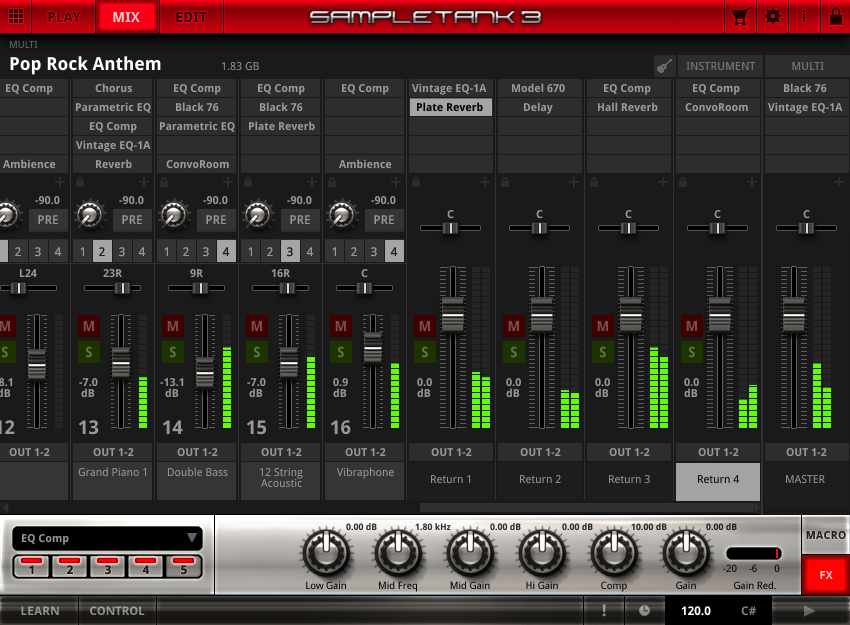Solo the Double Bass channel
Screen dimensions: 850x625
(x=172, y=352)
